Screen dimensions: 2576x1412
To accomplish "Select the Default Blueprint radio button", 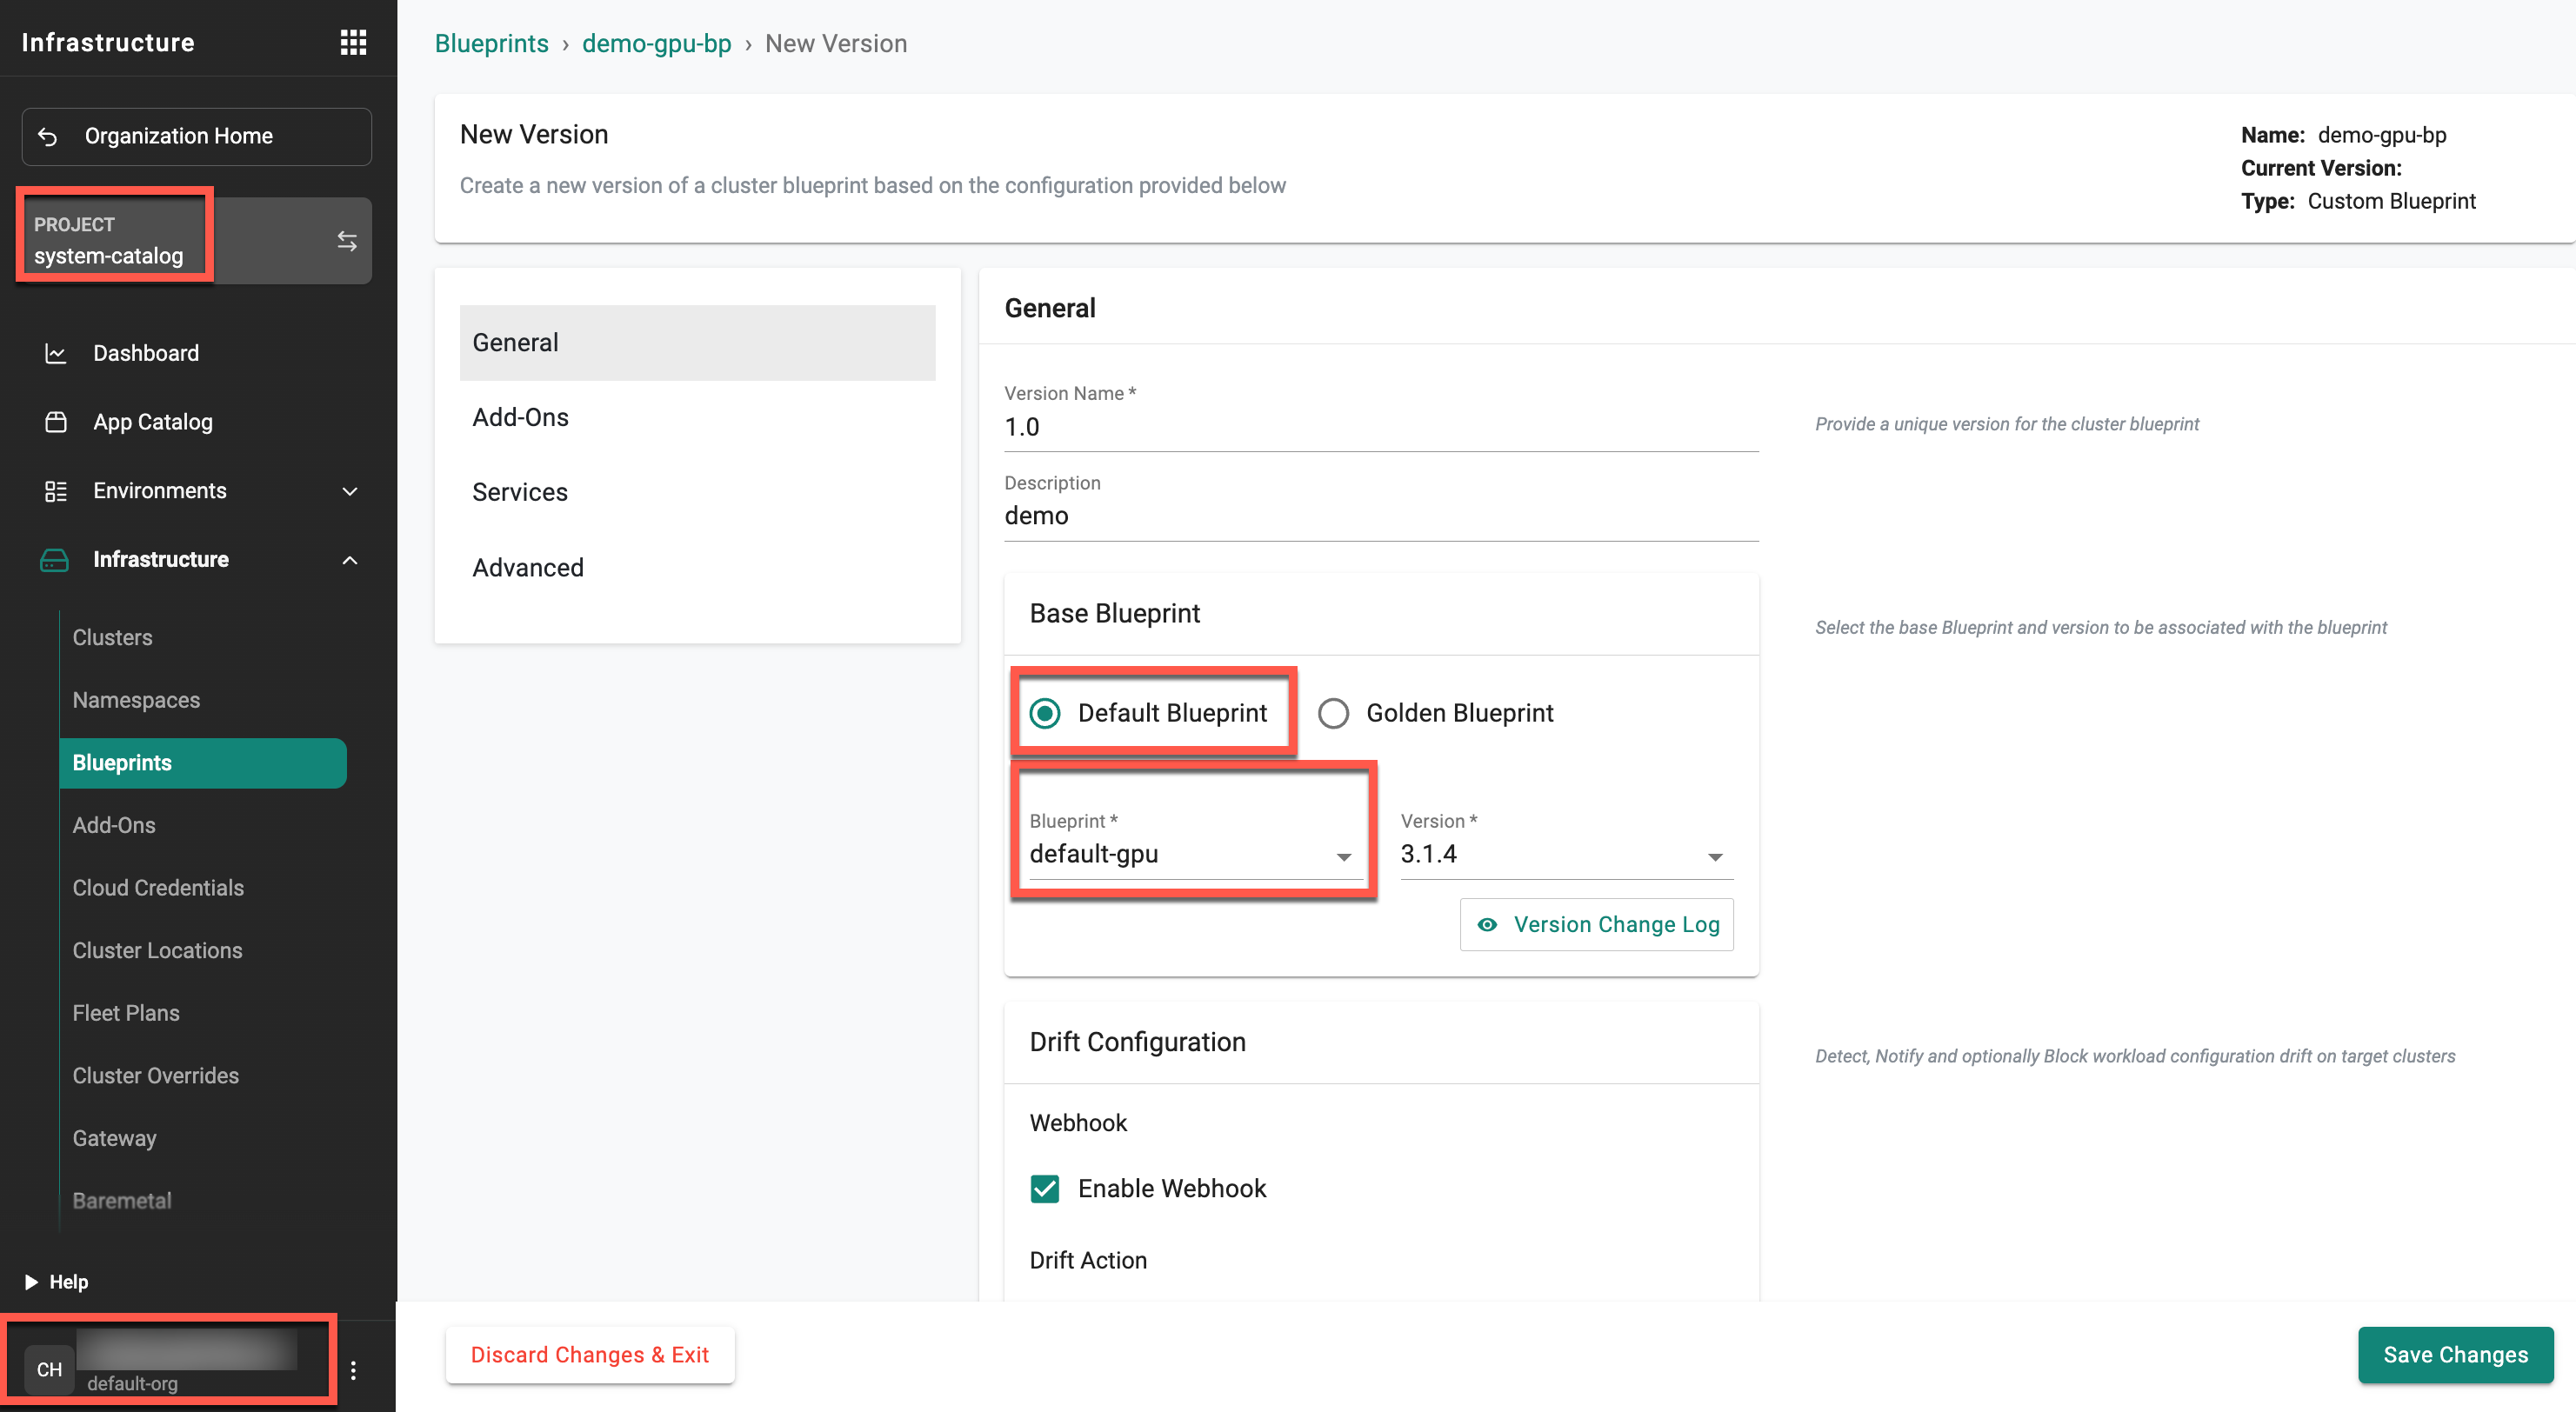I will [1045, 713].
